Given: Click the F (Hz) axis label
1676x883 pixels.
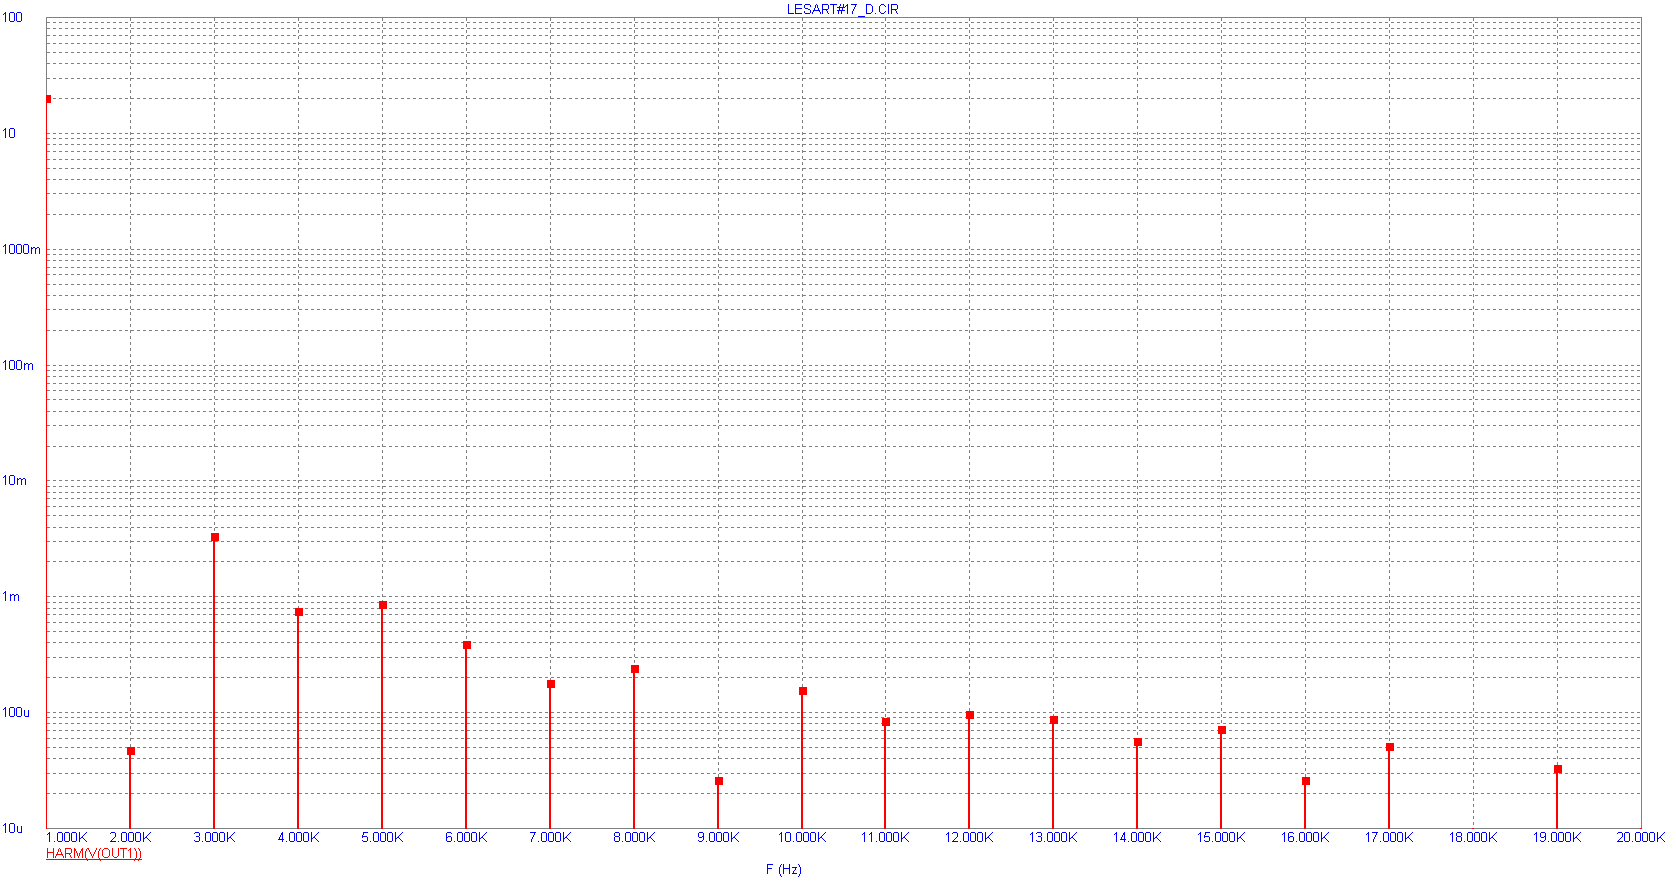Looking at the screenshot, I should (x=783, y=869).
